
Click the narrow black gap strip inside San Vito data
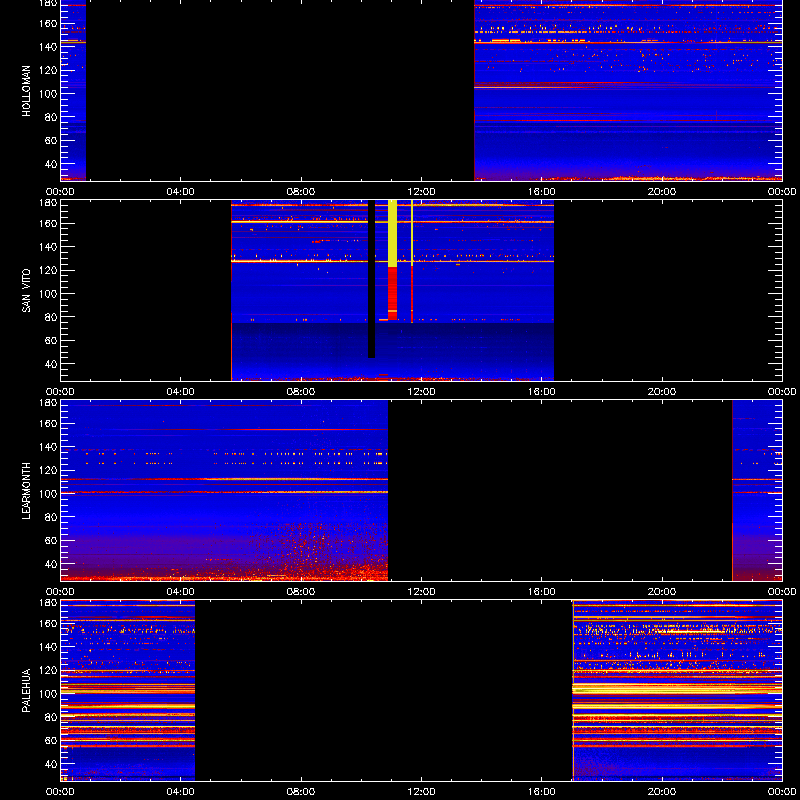(x=371, y=279)
